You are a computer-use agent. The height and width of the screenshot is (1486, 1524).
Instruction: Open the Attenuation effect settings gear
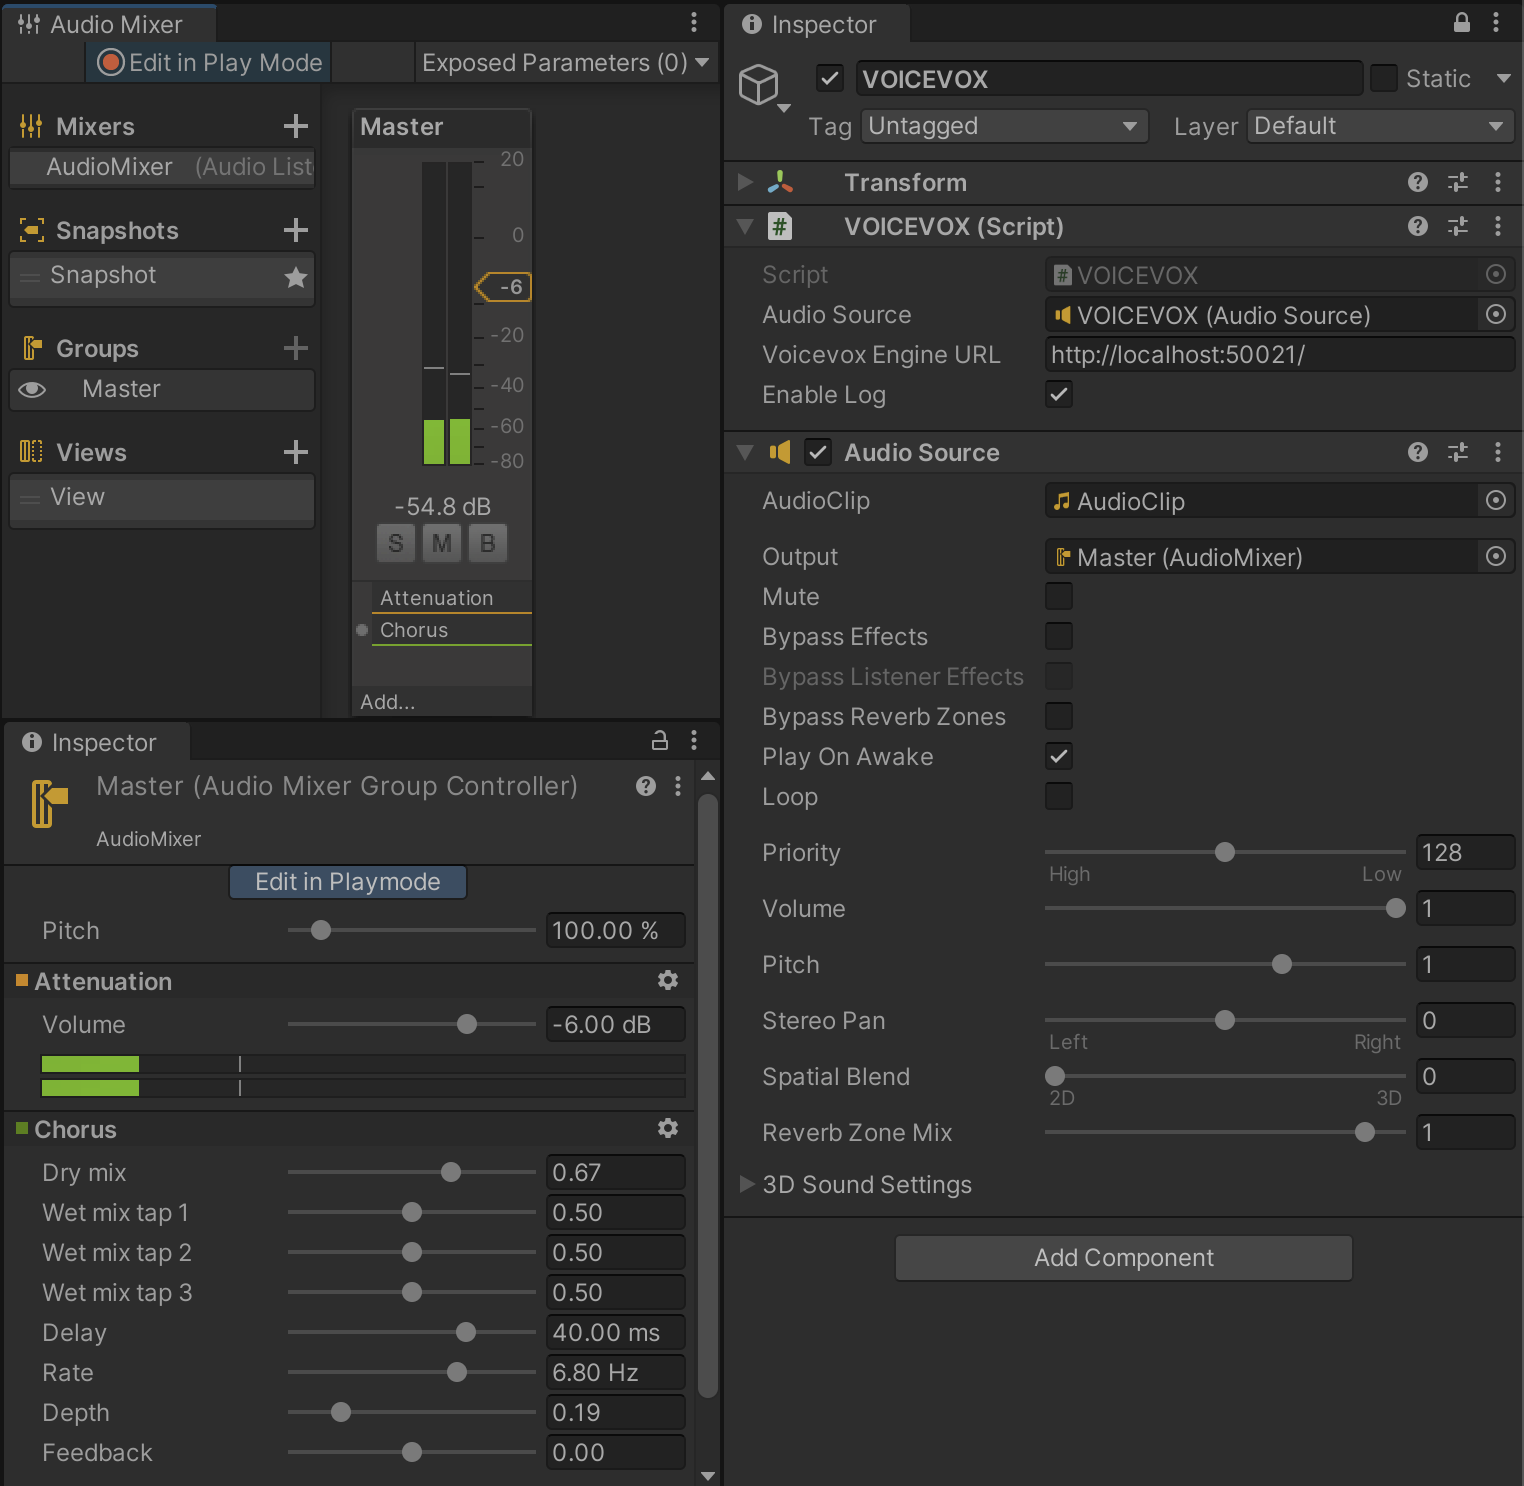(668, 981)
